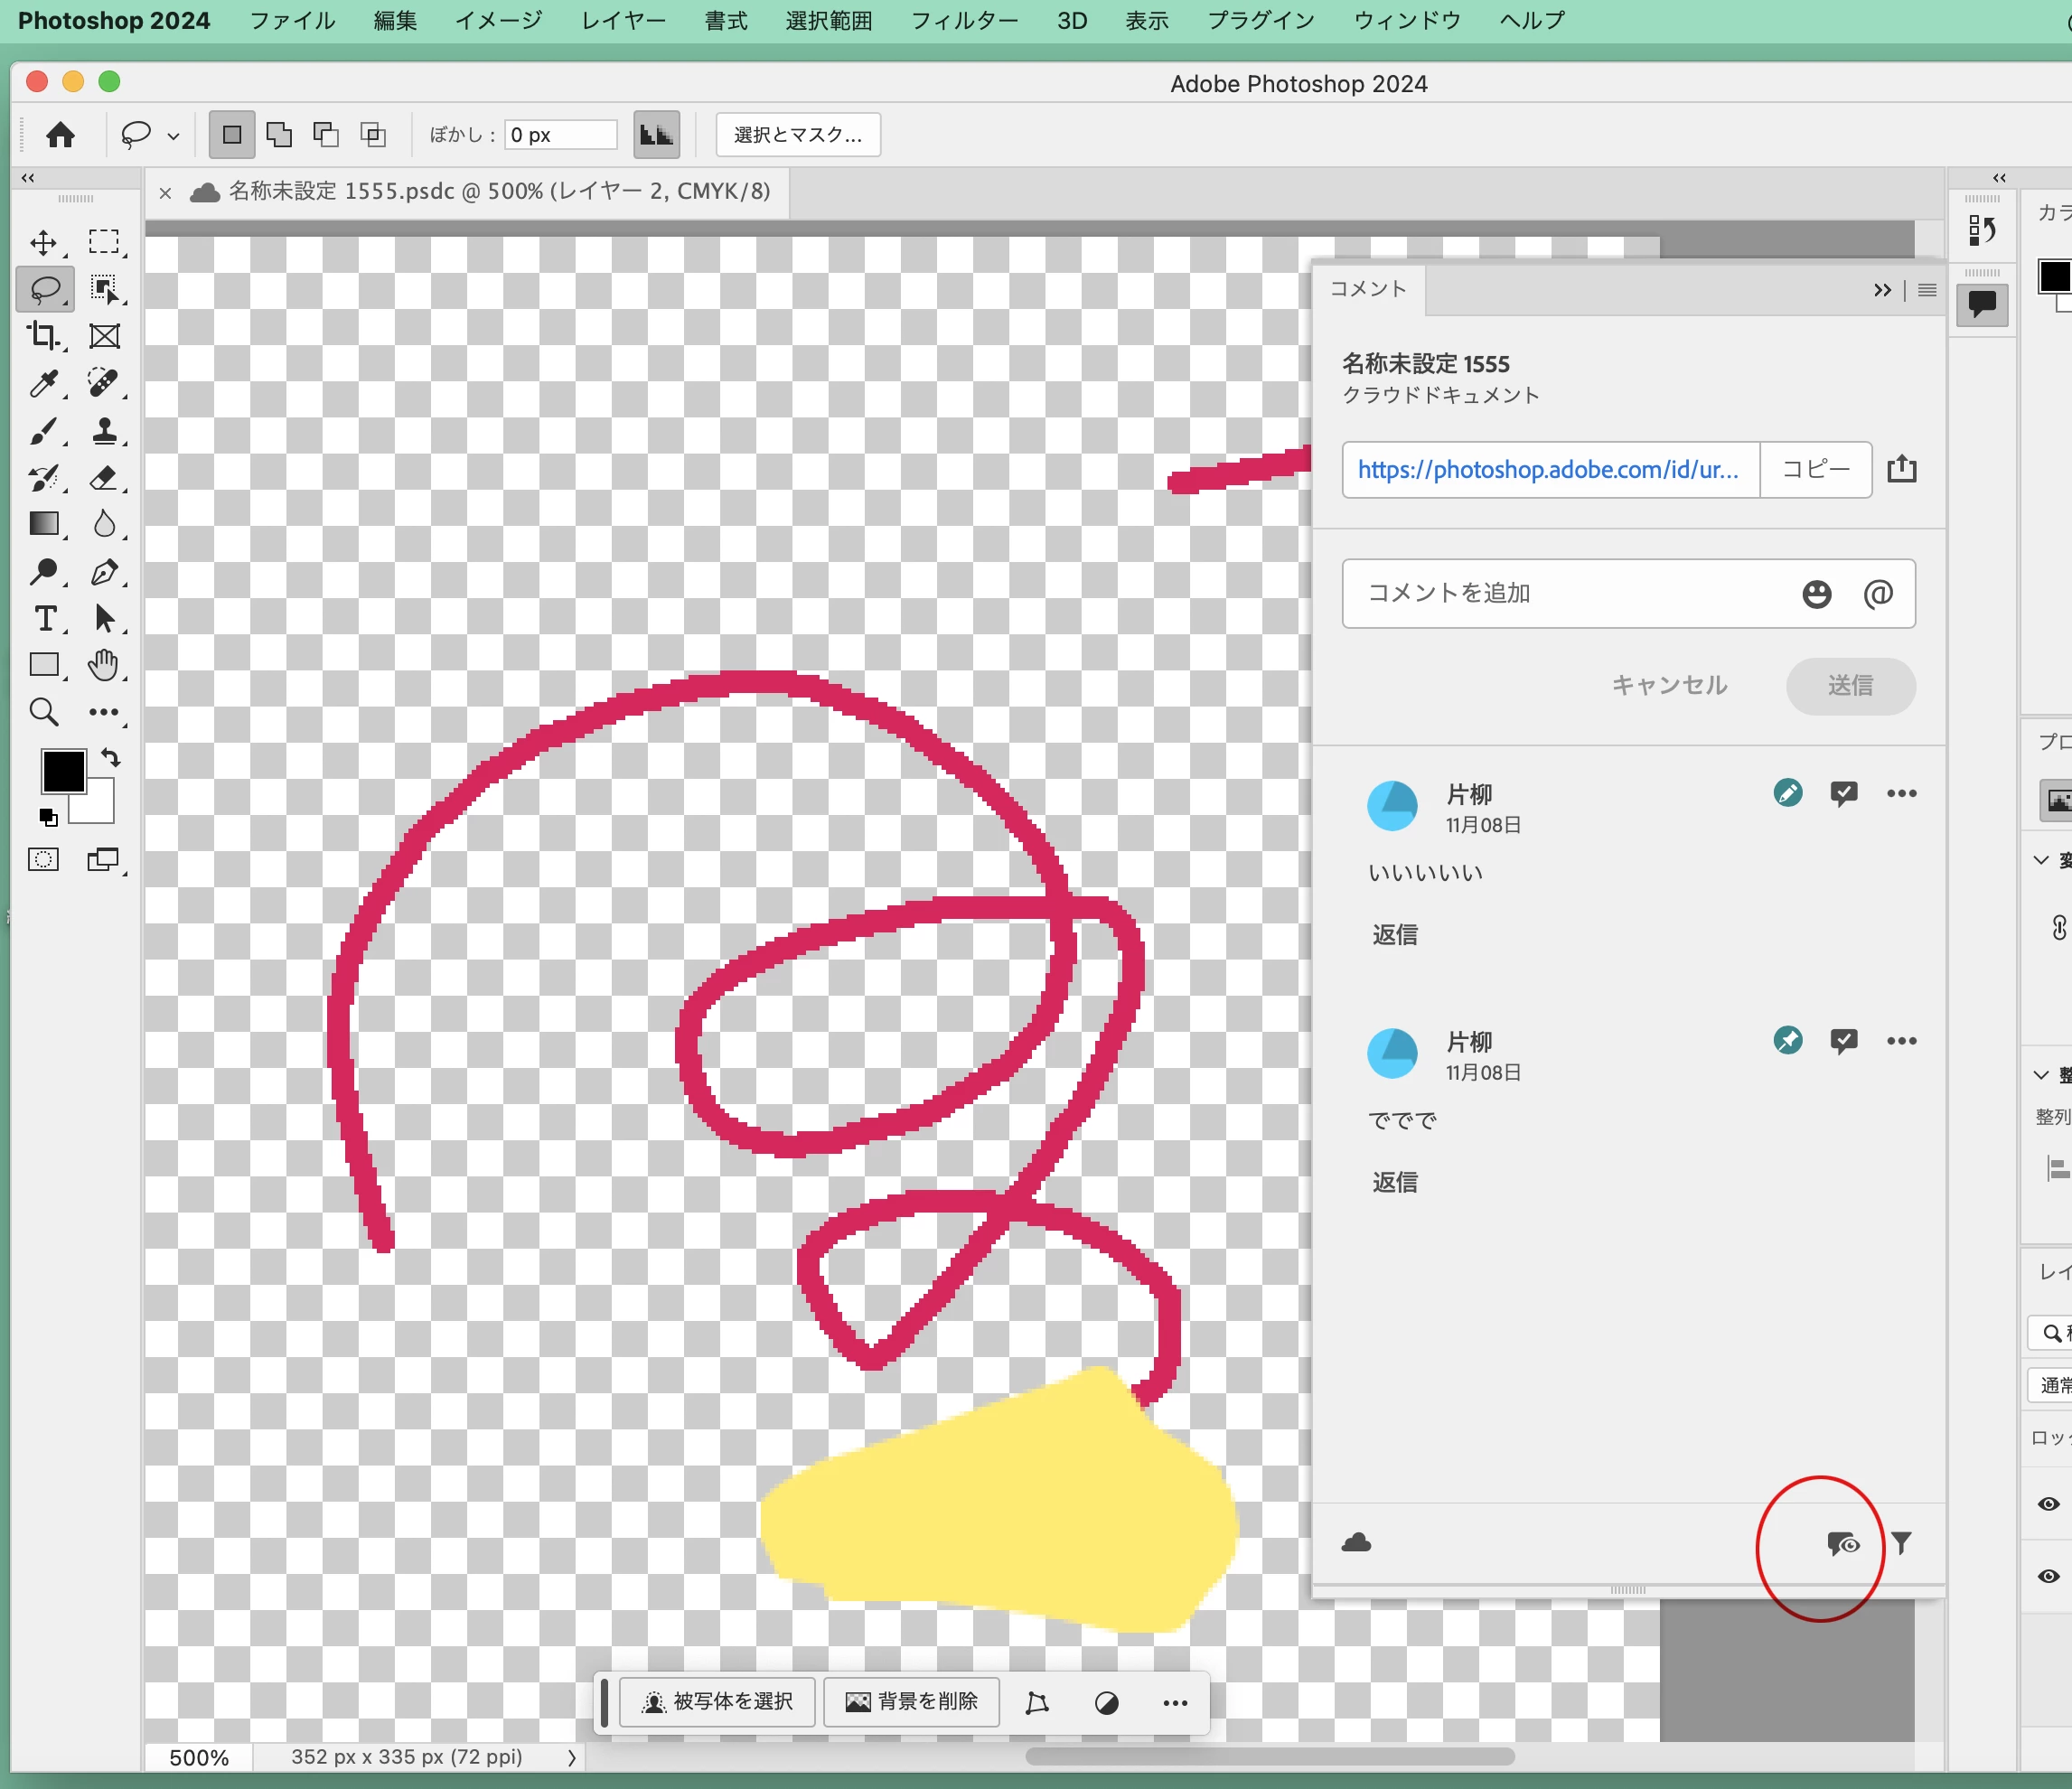Toggle Quick Mask mode
Image resolution: width=2072 pixels, height=1789 pixels.
click(43, 860)
